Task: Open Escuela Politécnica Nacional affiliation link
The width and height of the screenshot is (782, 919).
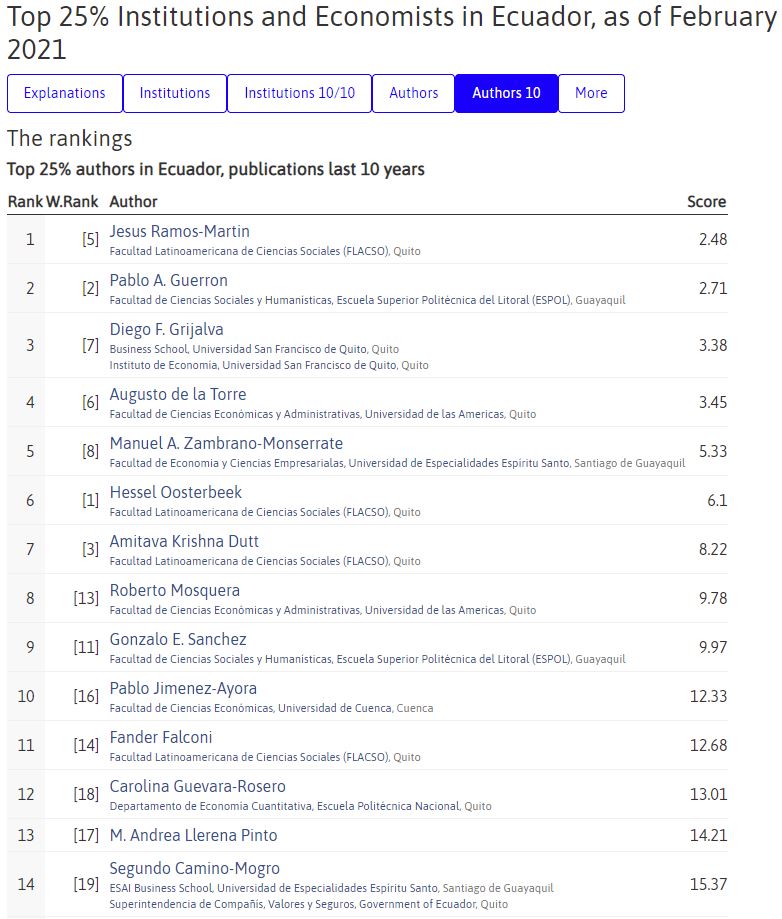Action: (x=285, y=806)
